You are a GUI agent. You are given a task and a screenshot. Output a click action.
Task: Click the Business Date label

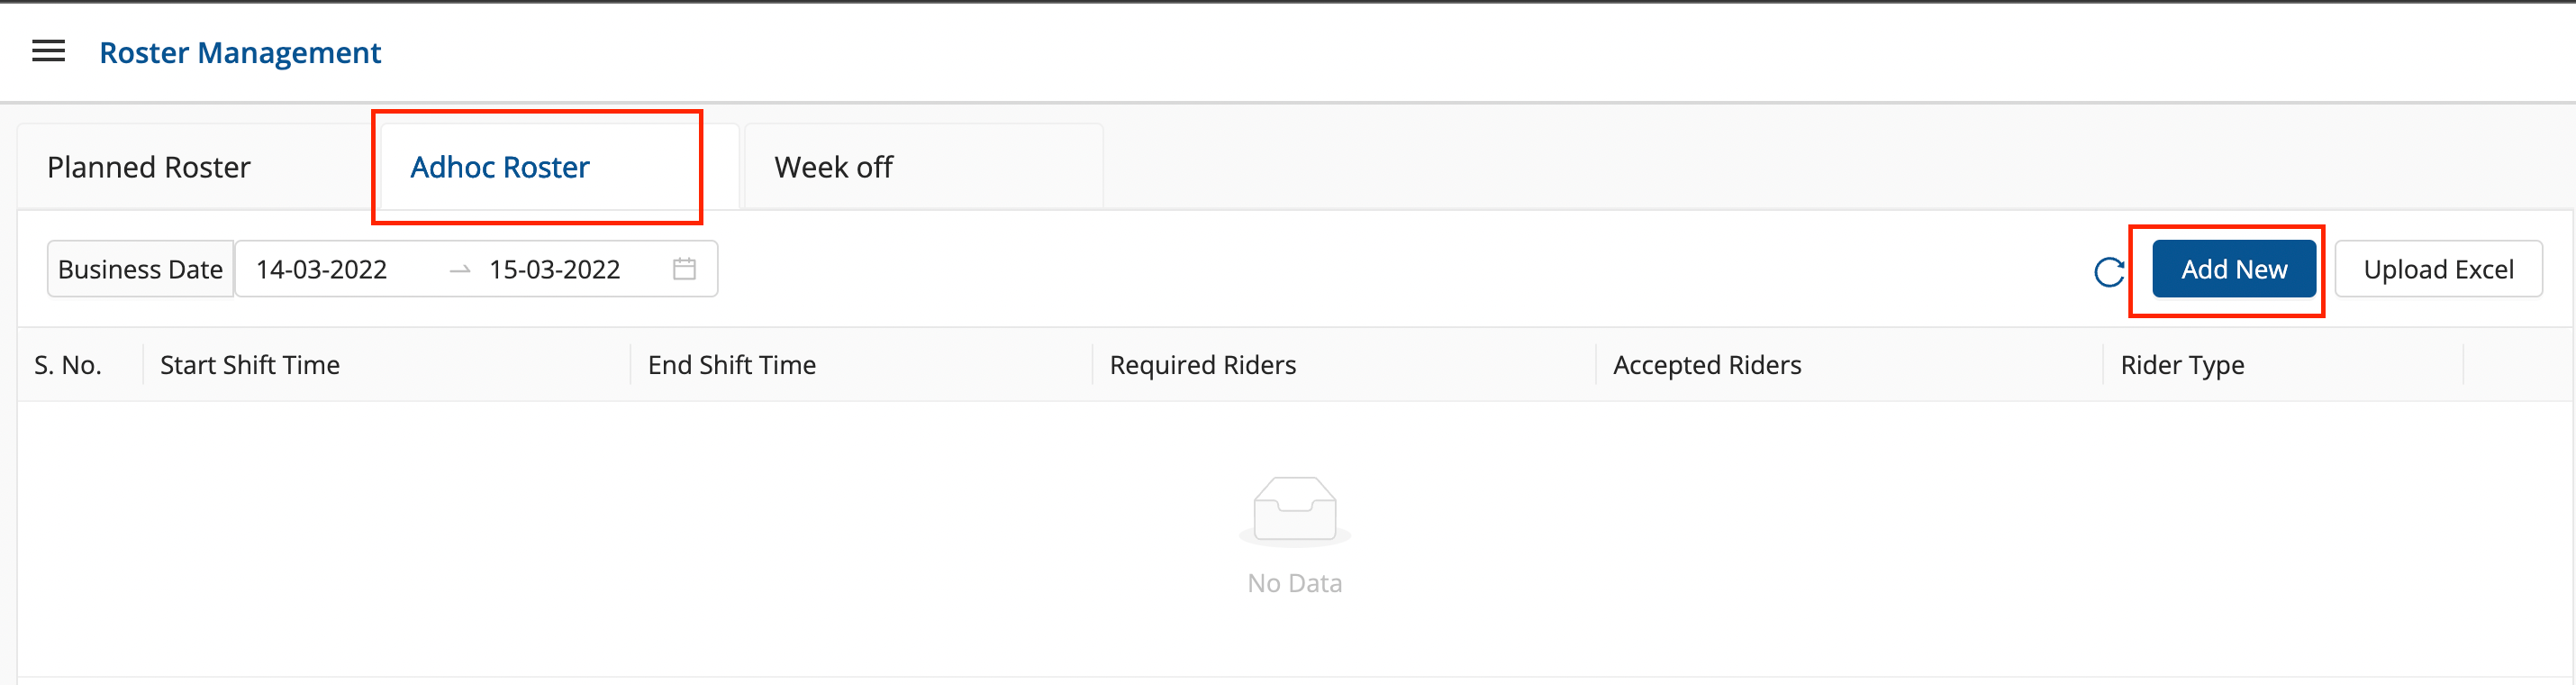pos(140,269)
